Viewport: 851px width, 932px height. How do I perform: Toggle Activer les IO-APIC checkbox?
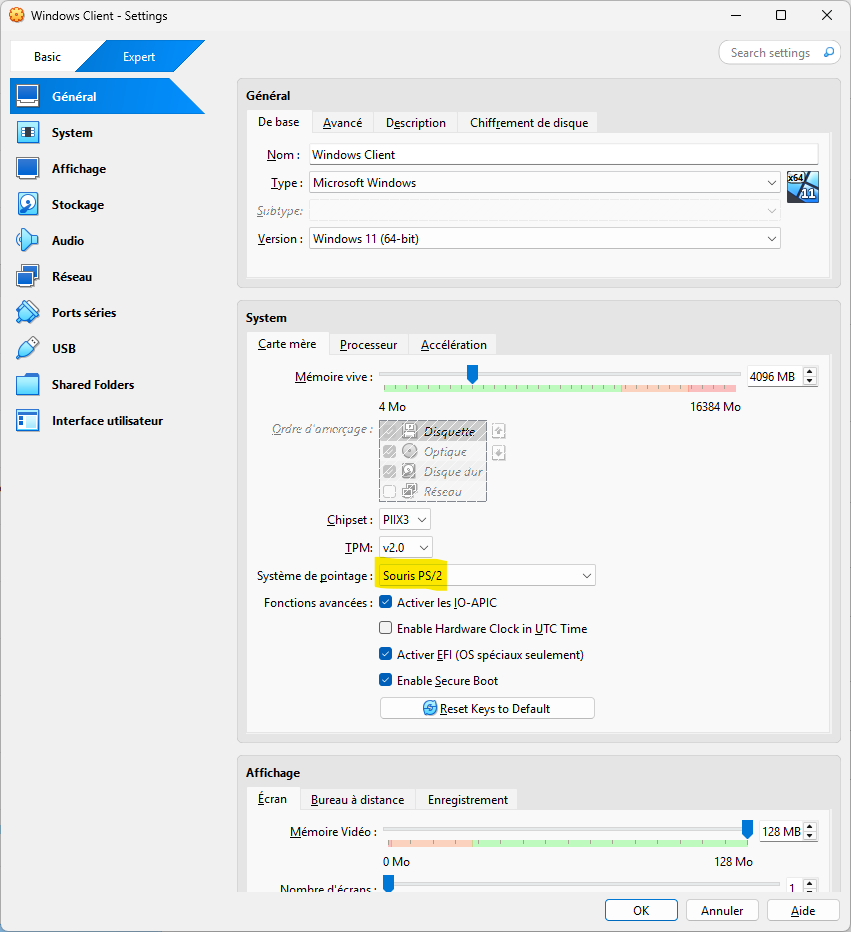point(386,602)
